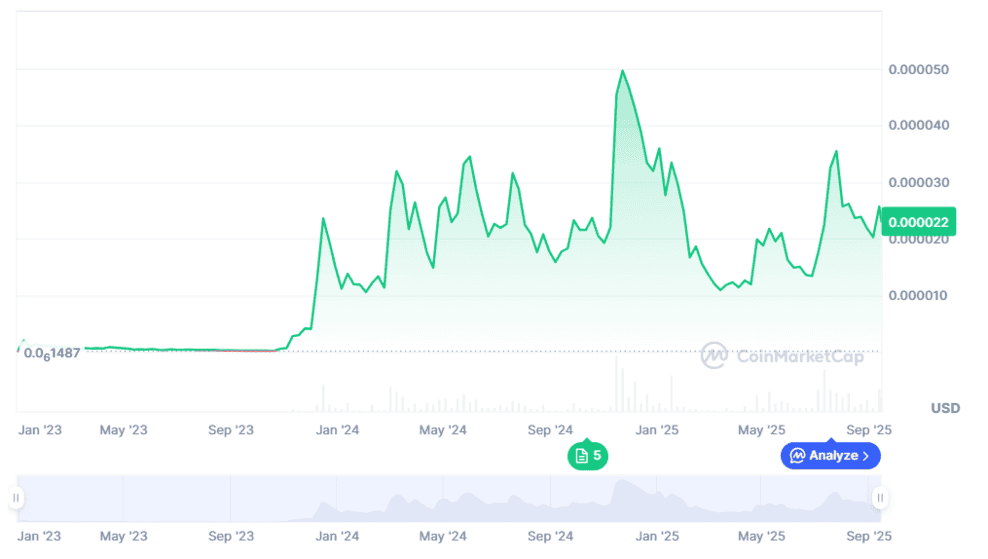Image resolution: width=988 pixels, height=559 pixels.
Task: Click the 0.000010 y-axis label
Action: pos(918,296)
